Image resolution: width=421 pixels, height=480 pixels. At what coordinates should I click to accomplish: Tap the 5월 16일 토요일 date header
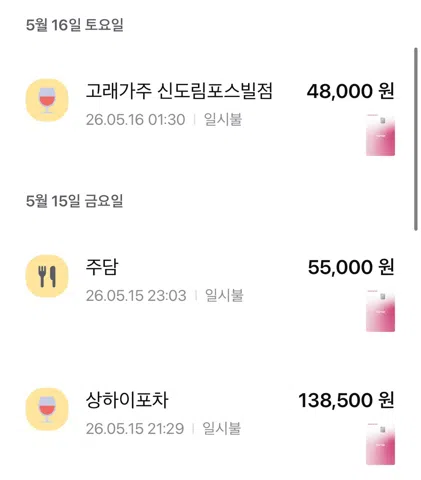point(75,25)
